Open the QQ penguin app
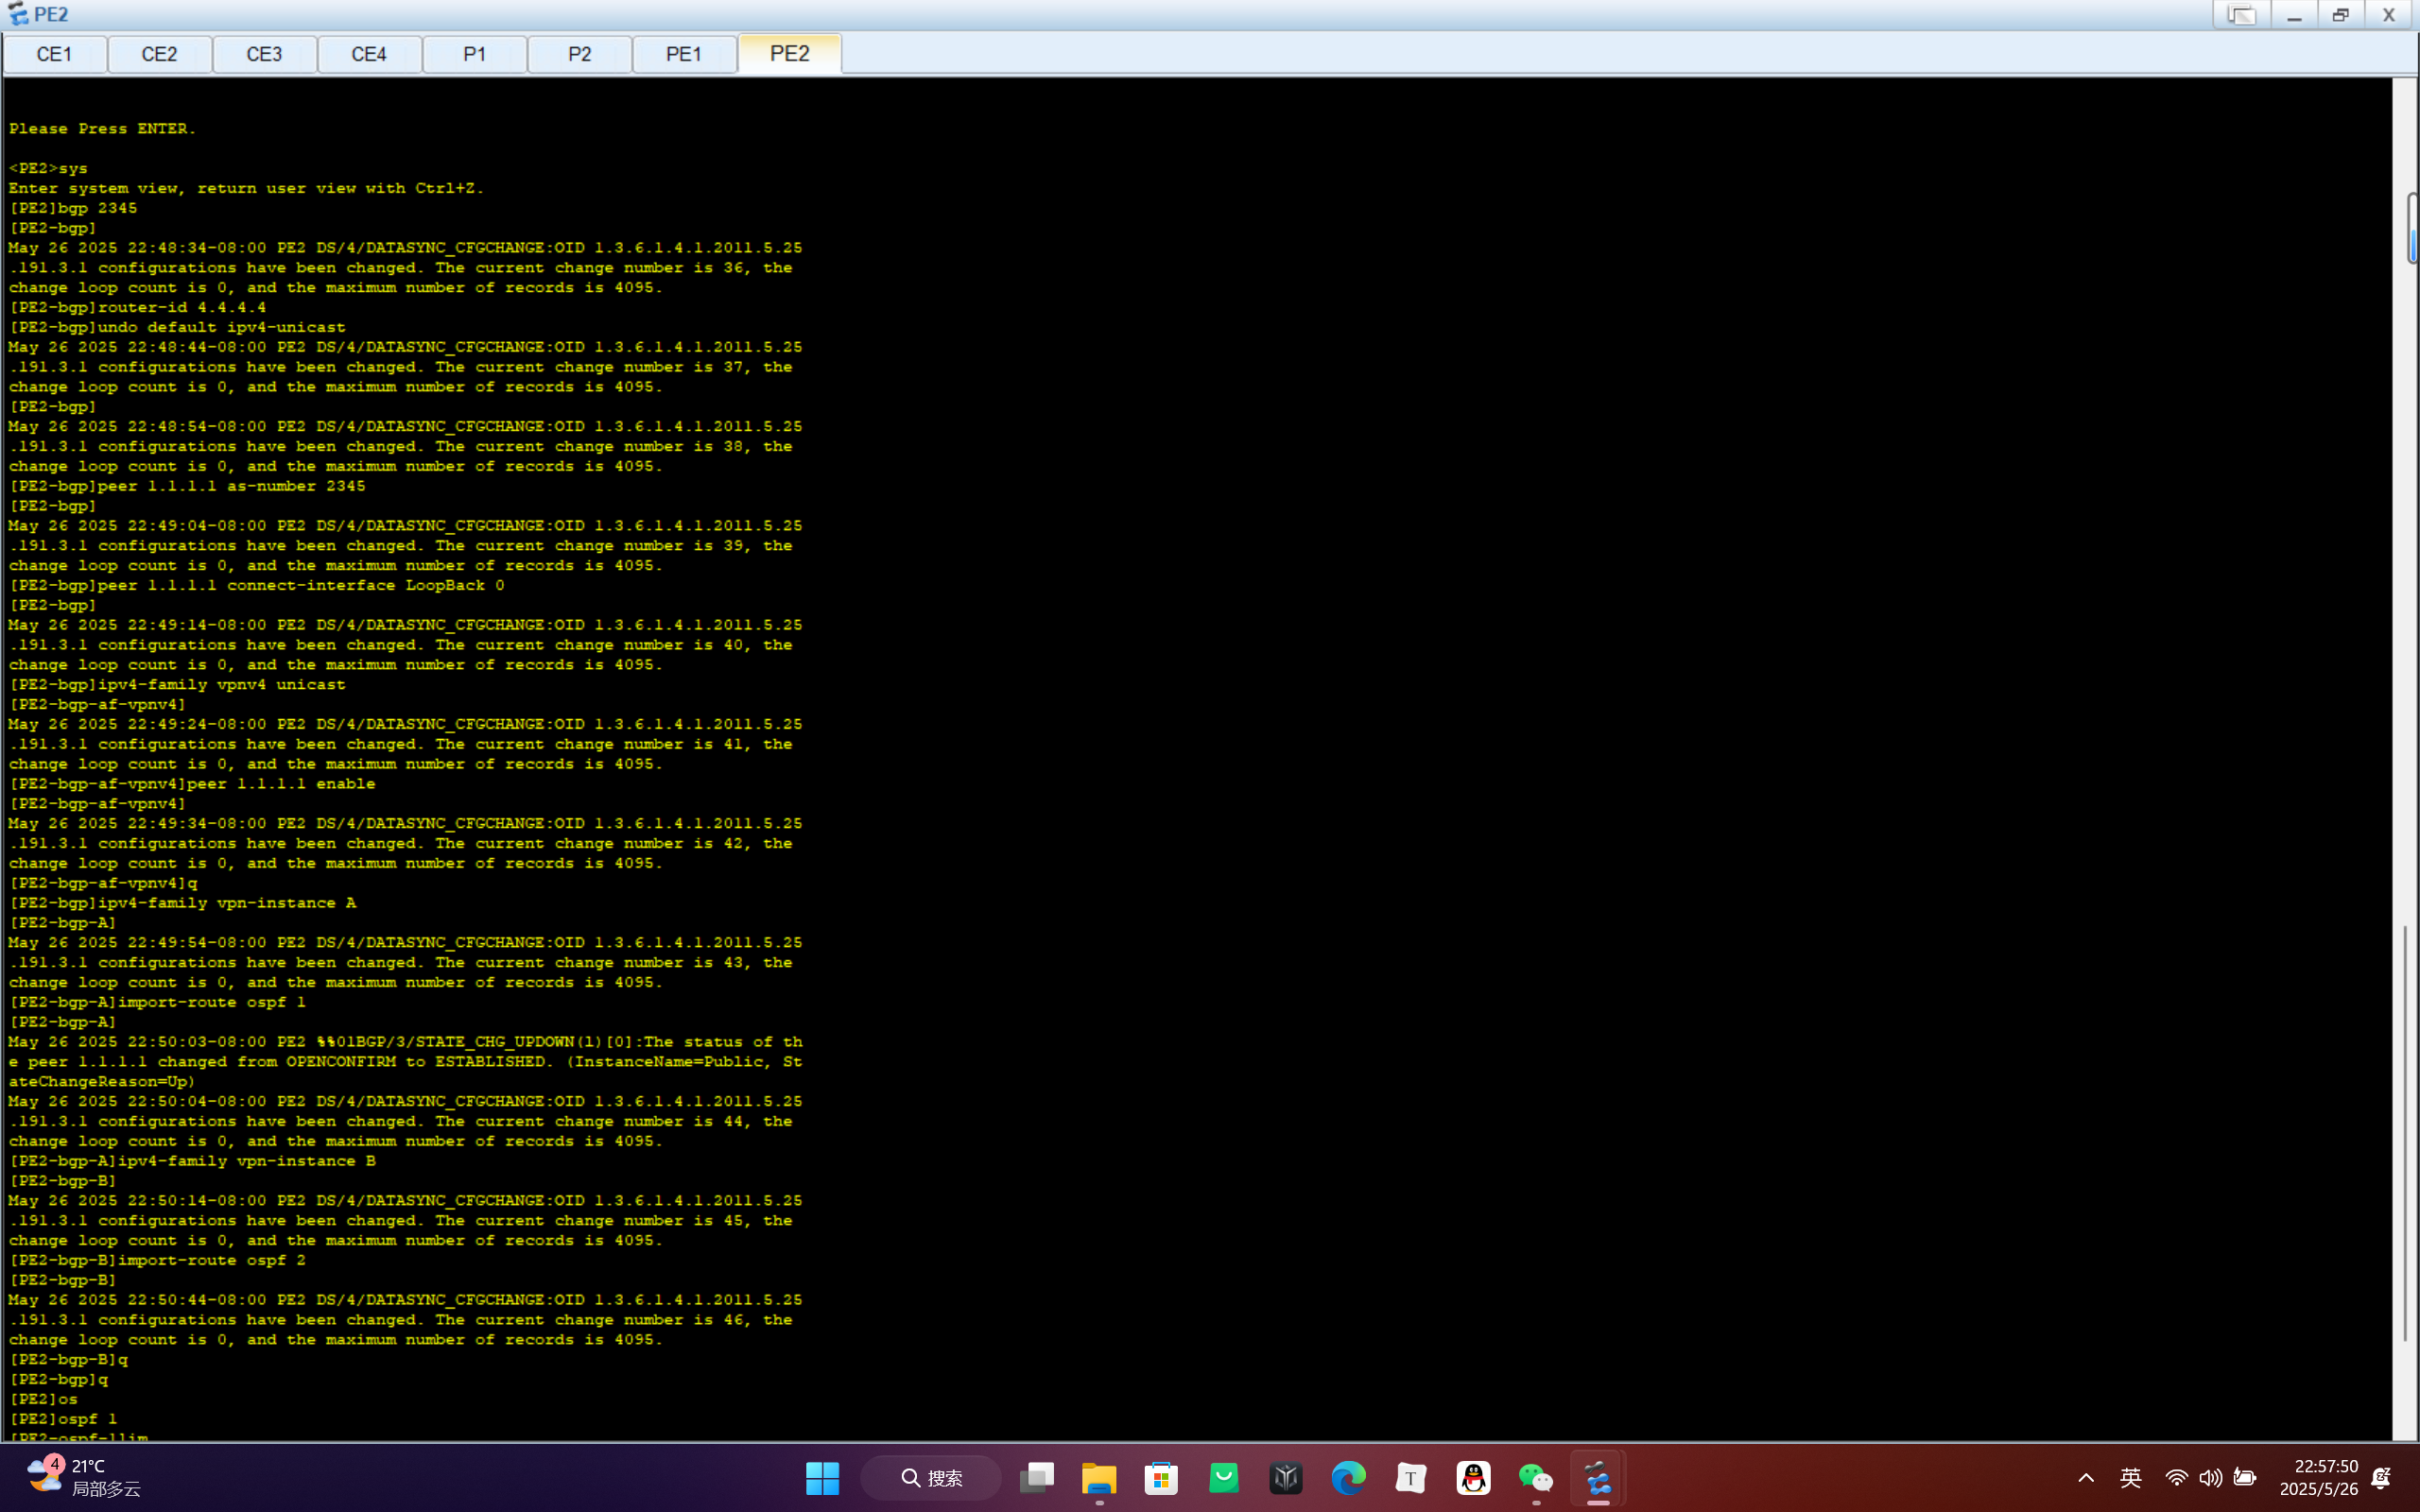The image size is (2420, 1512). (x=1473, y=1478)
